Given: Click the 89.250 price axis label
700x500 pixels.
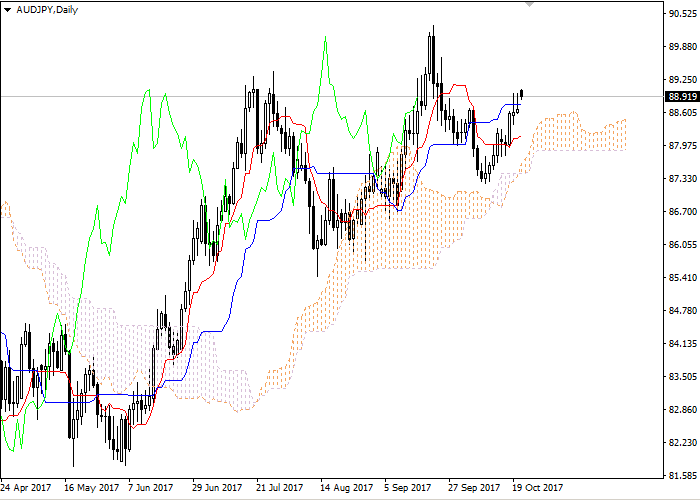Looking at the screenshot, I should 683,79.
